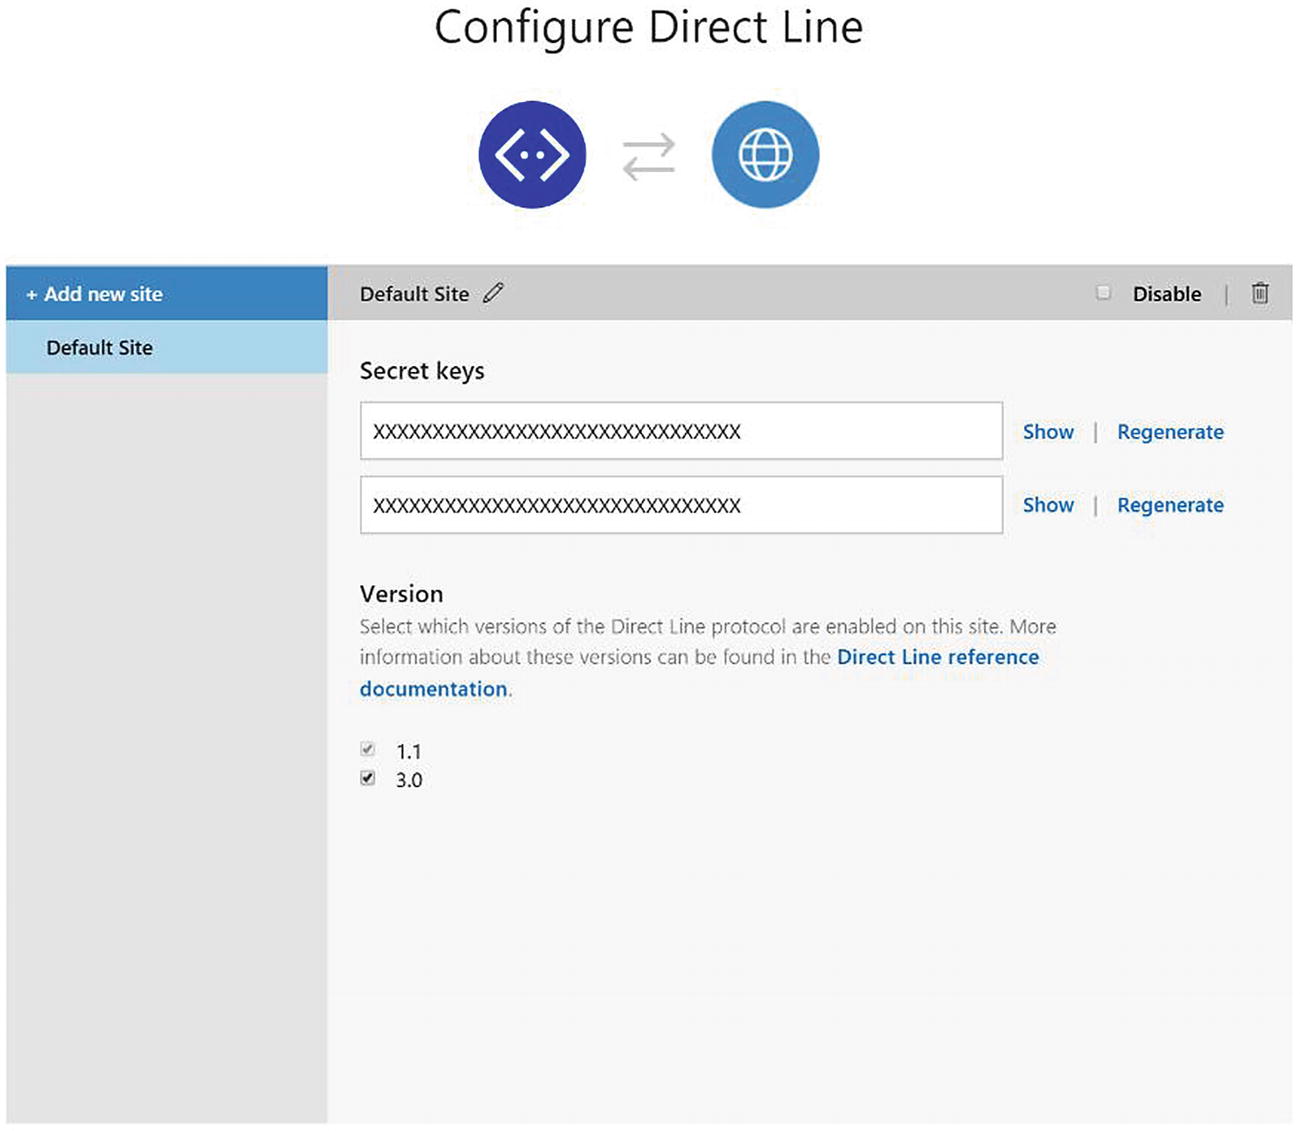Click the two-way arrows exchange icon
The height and width of the screenshot is (1131, 1300).
tap(649, 157)
